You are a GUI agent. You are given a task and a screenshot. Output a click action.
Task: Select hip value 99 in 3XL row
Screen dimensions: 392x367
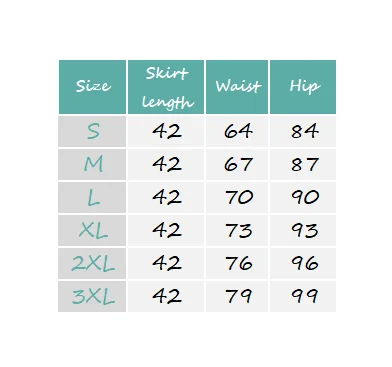click(303, 296)
